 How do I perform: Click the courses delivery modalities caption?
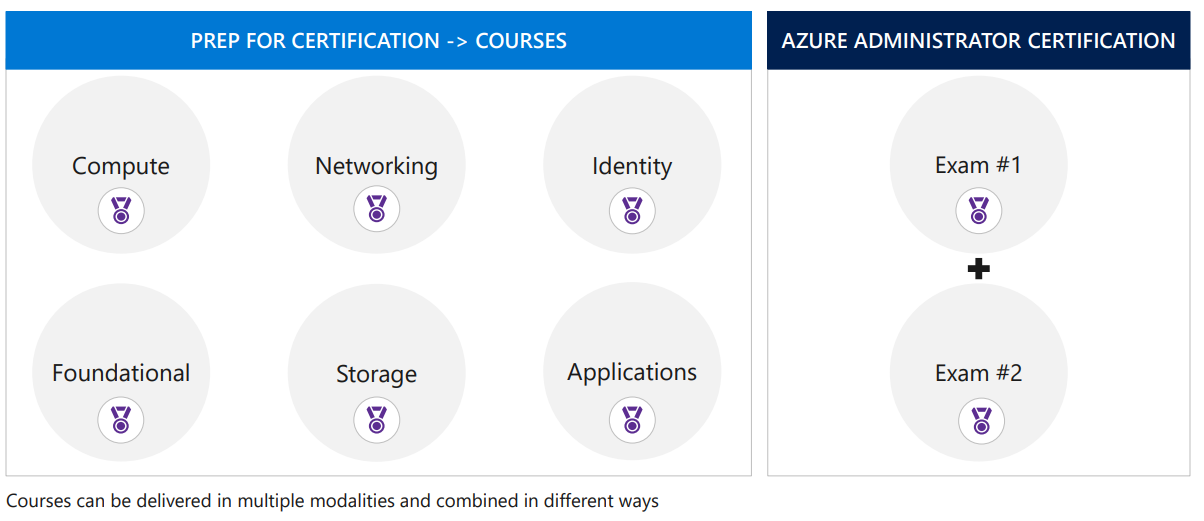click(333, 501)
